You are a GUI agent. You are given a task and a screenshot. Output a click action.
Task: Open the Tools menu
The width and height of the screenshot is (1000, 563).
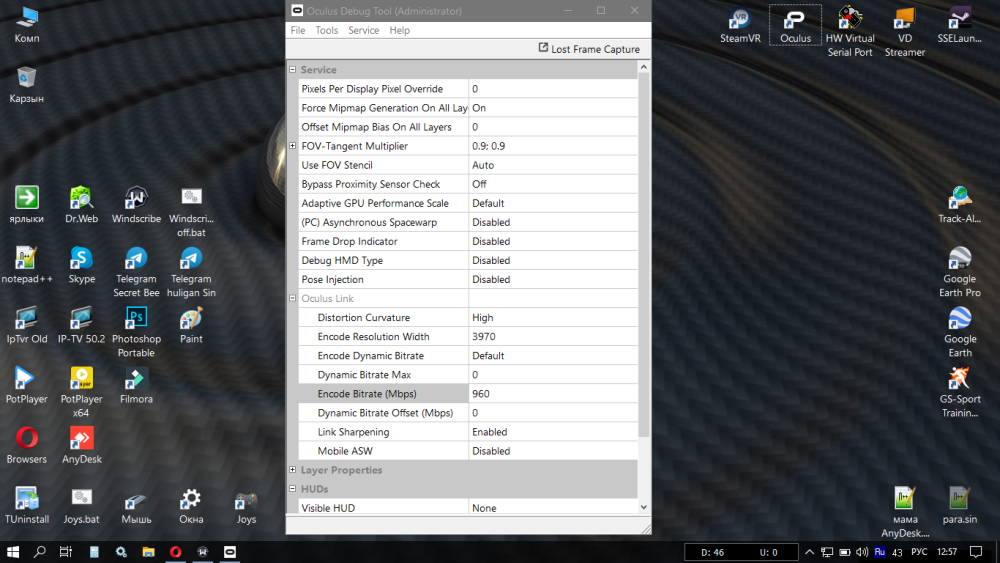pos(327,30)
